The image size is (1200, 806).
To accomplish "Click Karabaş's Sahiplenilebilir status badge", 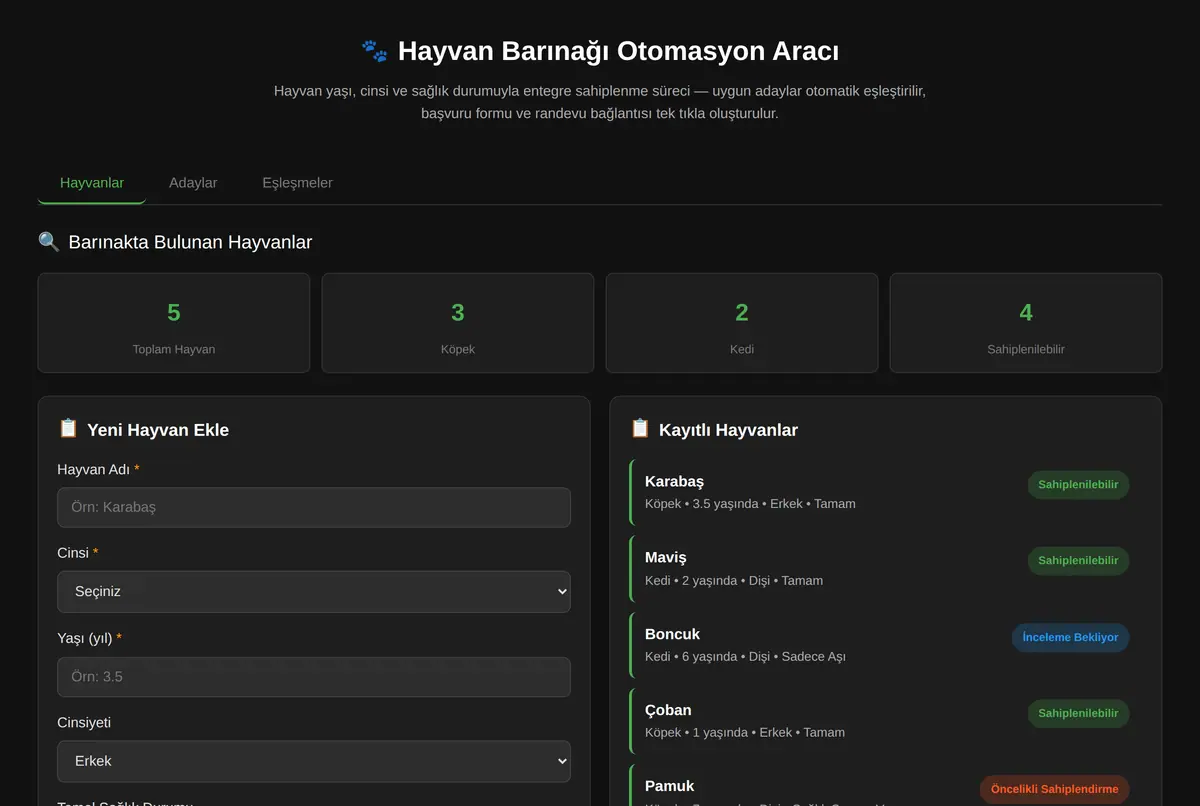I will point(1078,485).
